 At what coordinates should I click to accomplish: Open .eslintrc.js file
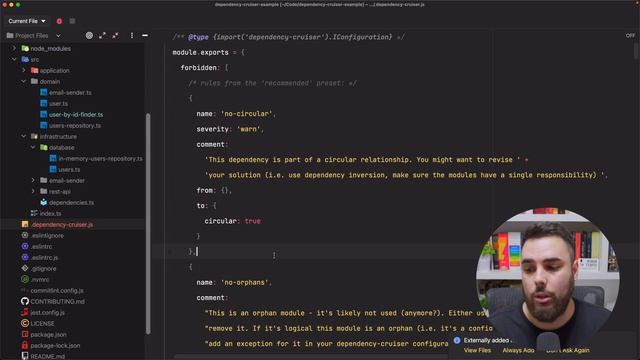pyautogui.click(x=44, y=258)
